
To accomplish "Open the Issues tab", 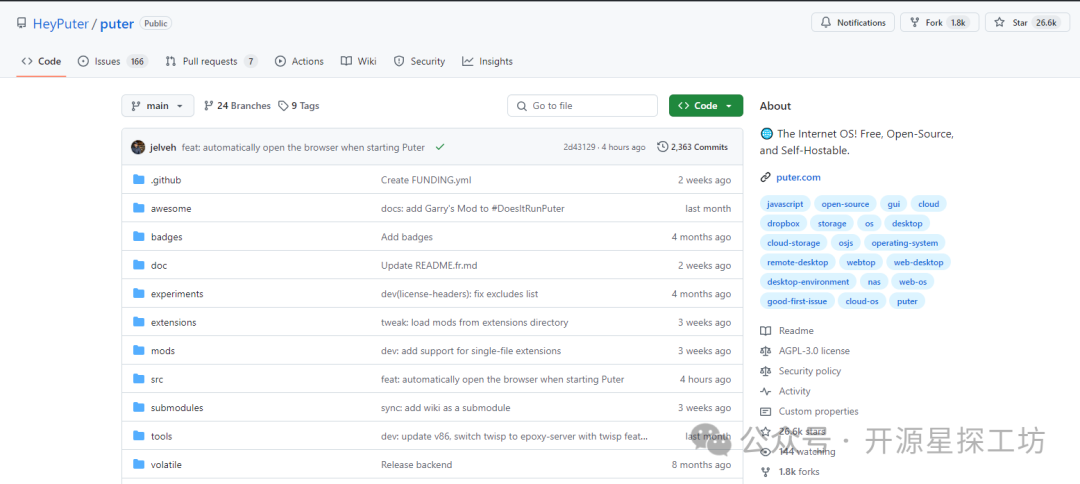I will pos(112,61).
